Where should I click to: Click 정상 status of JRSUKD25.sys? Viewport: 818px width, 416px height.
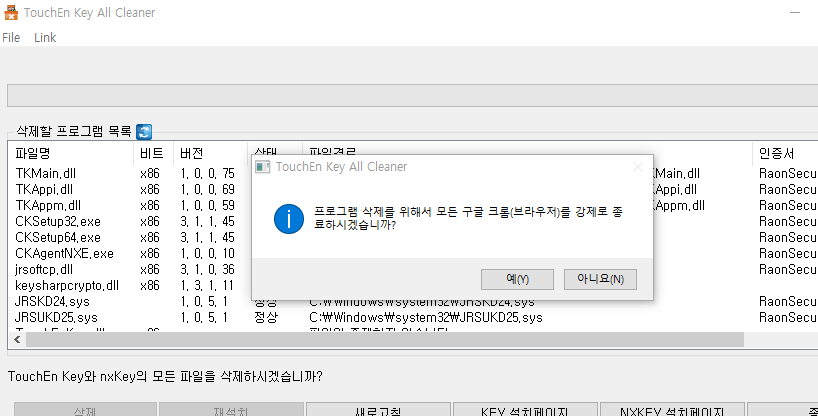coord(266,318)
